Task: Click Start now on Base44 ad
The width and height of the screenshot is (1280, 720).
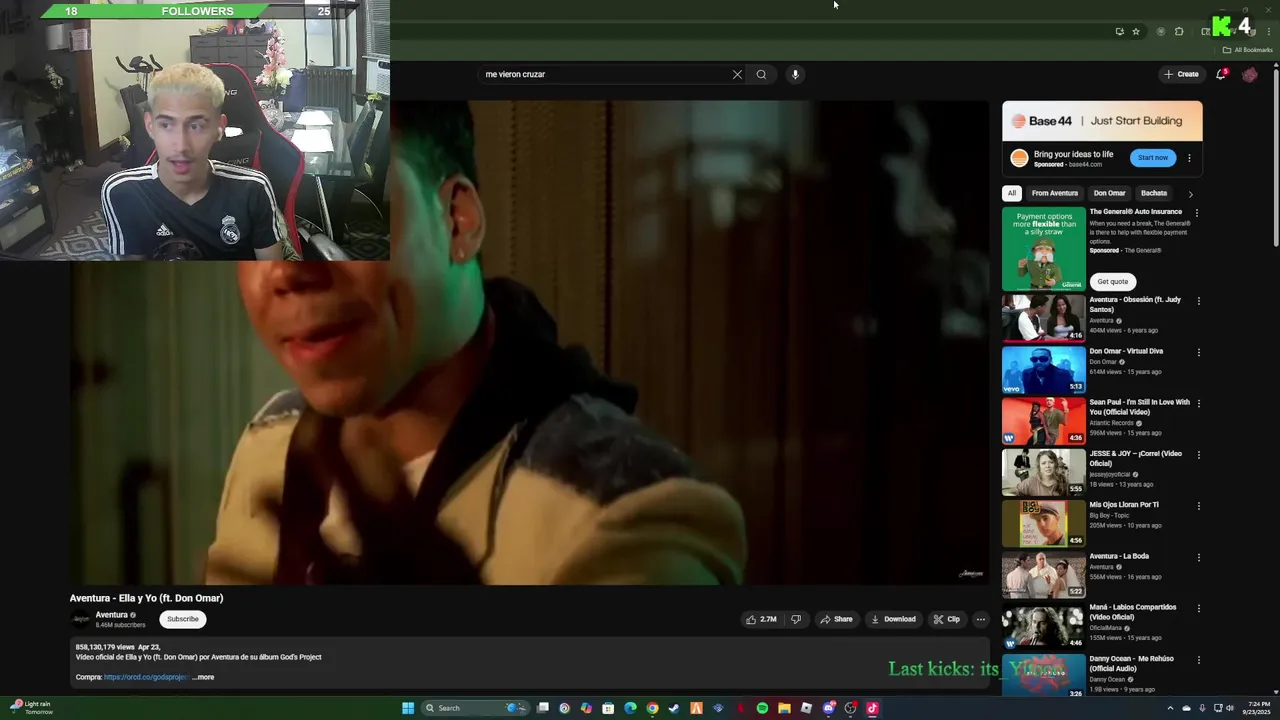Action: [1153, 158]
